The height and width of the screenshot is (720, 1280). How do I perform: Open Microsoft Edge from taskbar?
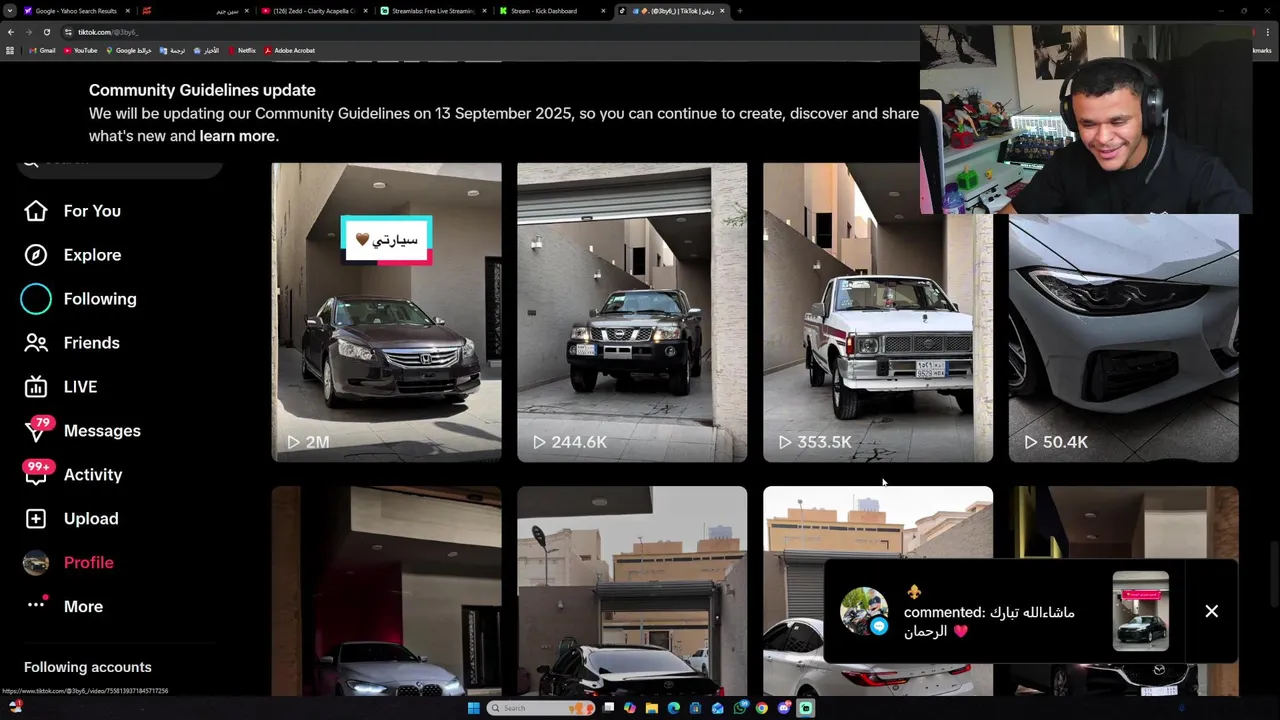tap(673, 708)
